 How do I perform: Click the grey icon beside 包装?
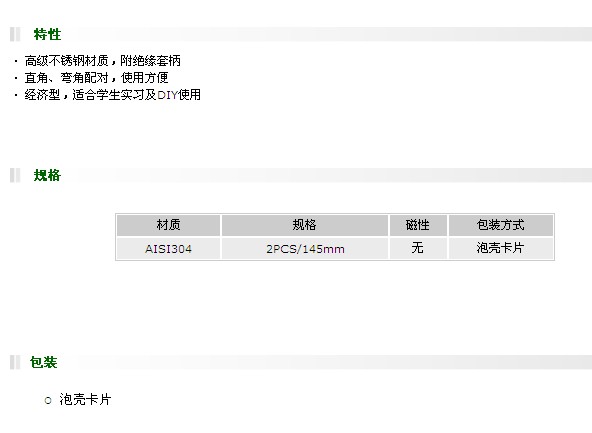[x=15, y=362]
